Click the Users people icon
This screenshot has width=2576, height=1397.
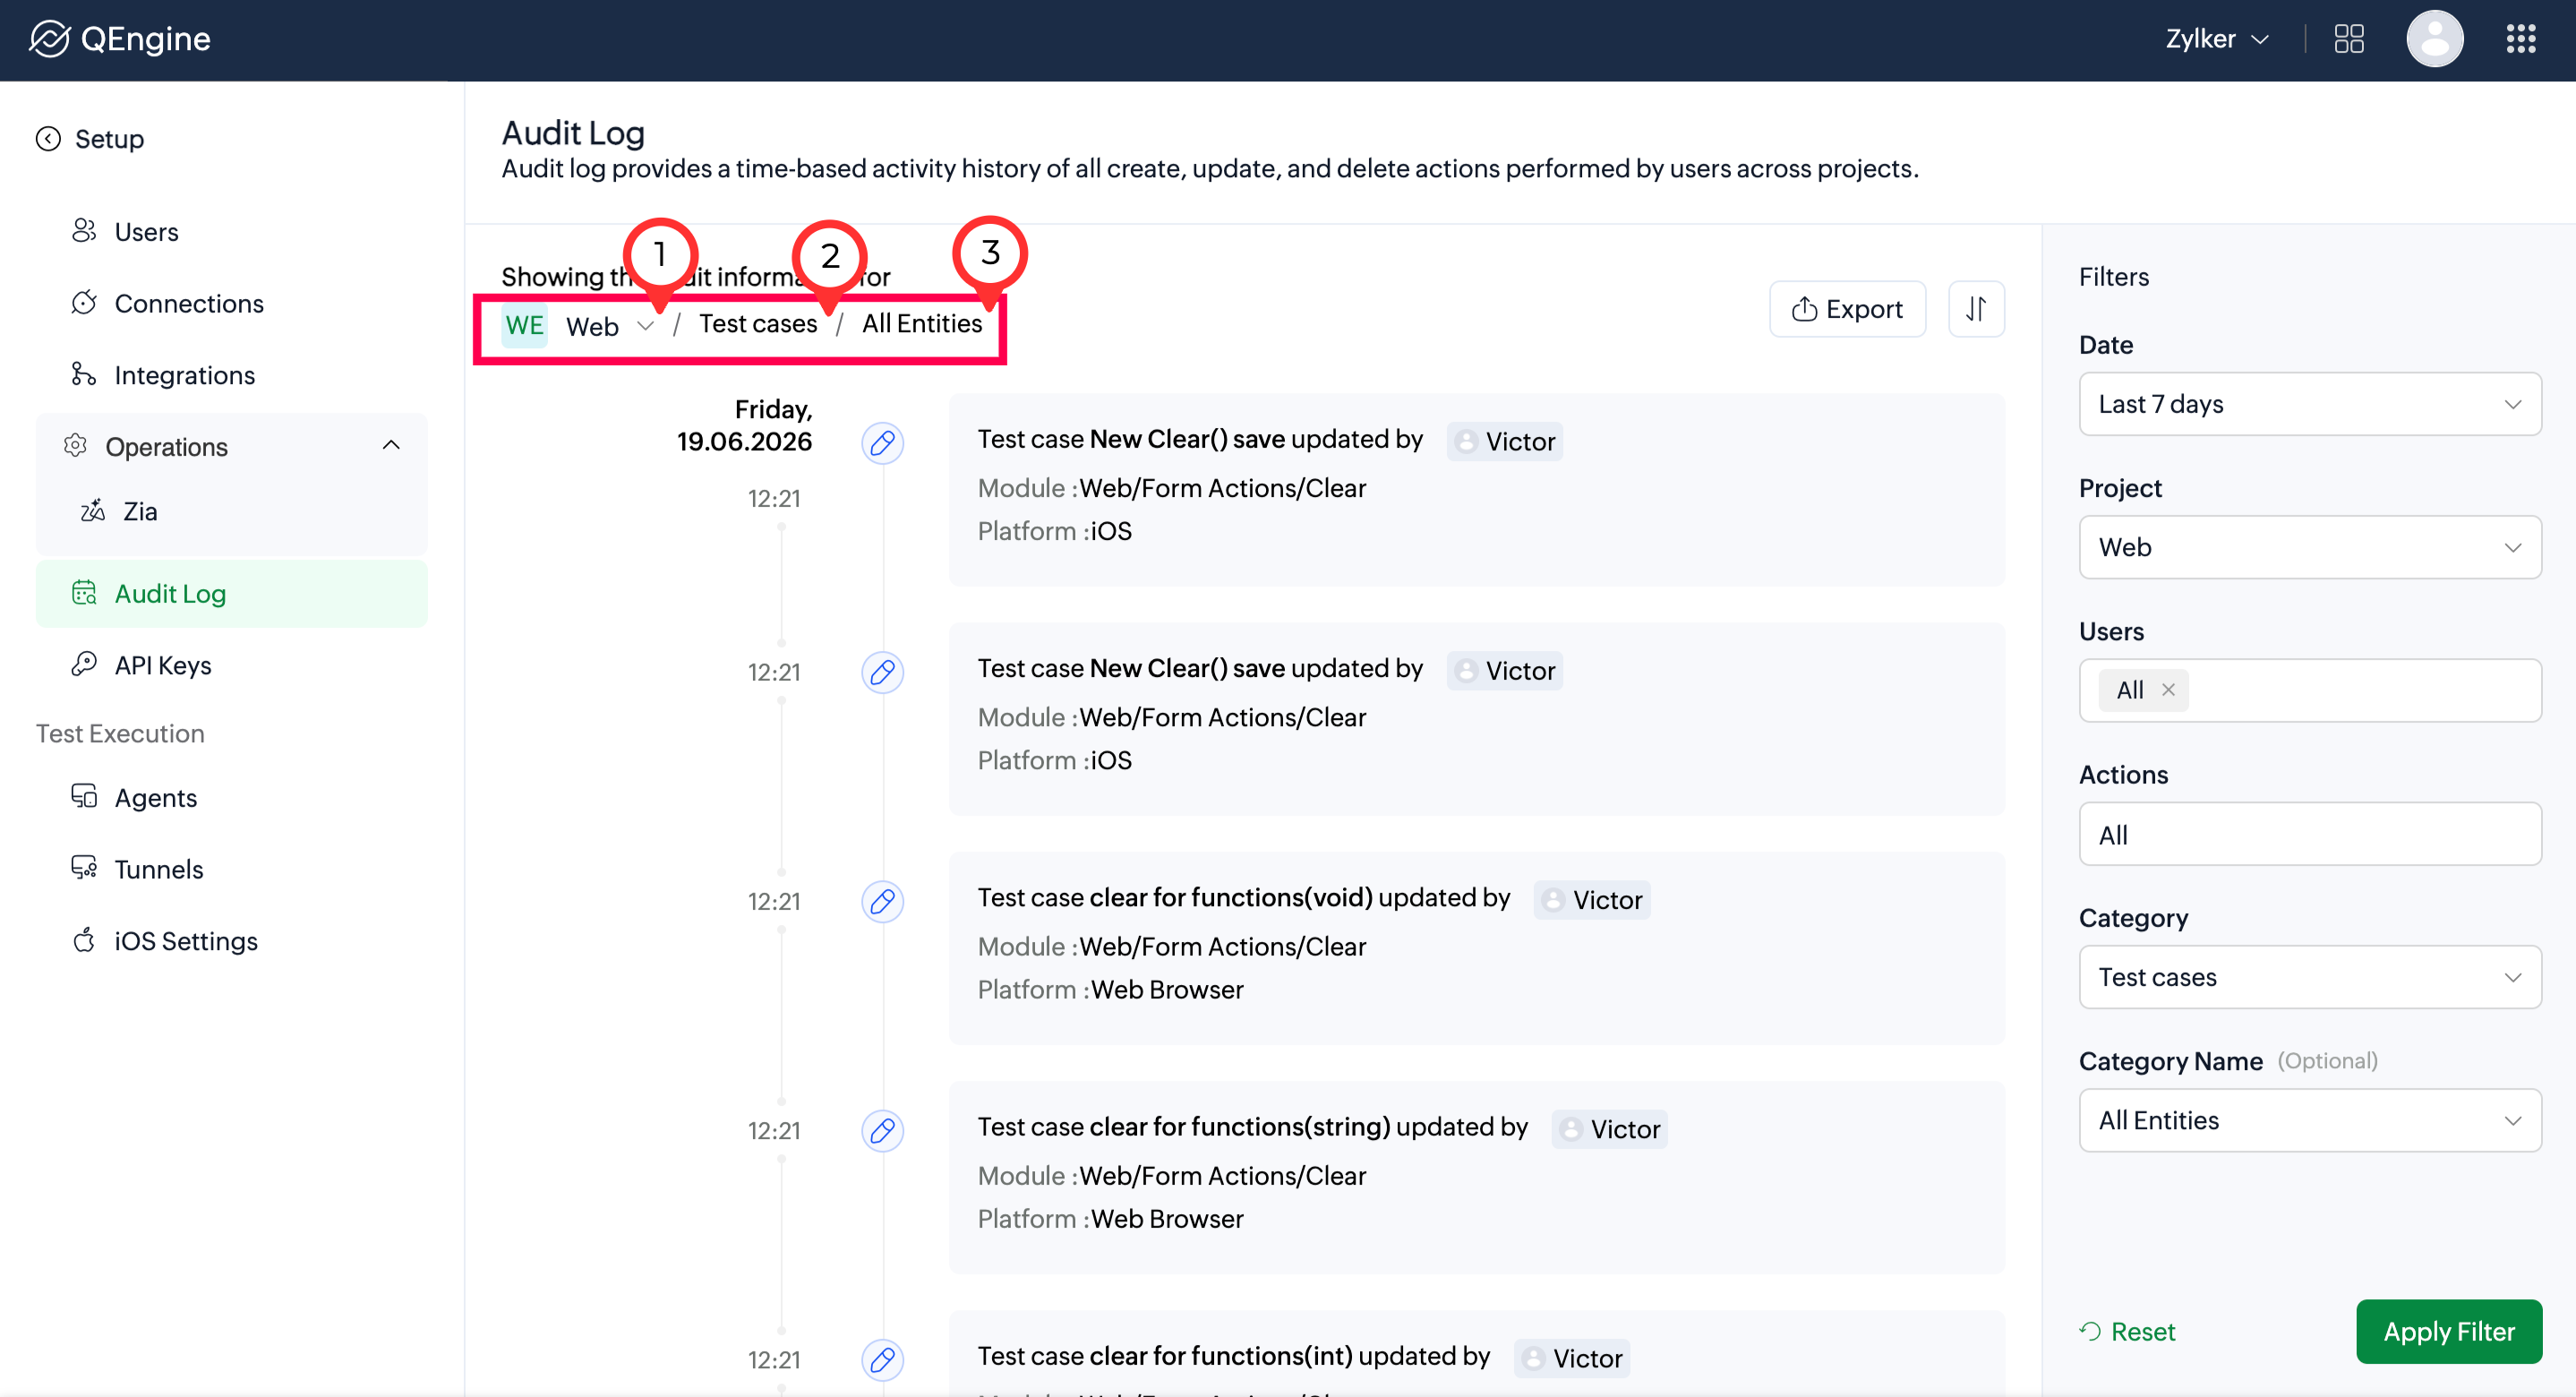[x=84, y=230]
